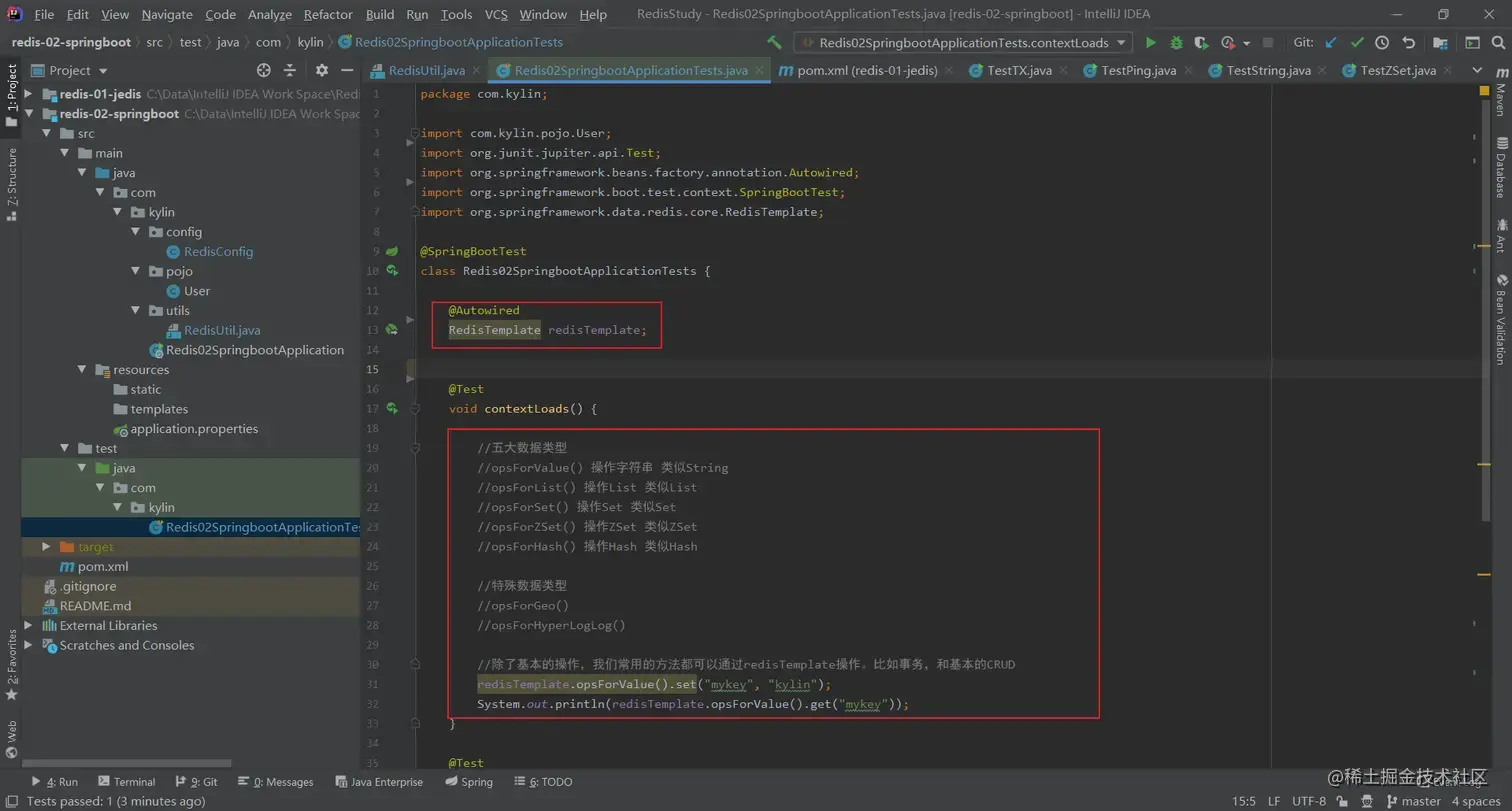The image size is (1512, 811).
Task: Toggle the Database side panel
Action: click(1500, 167)
